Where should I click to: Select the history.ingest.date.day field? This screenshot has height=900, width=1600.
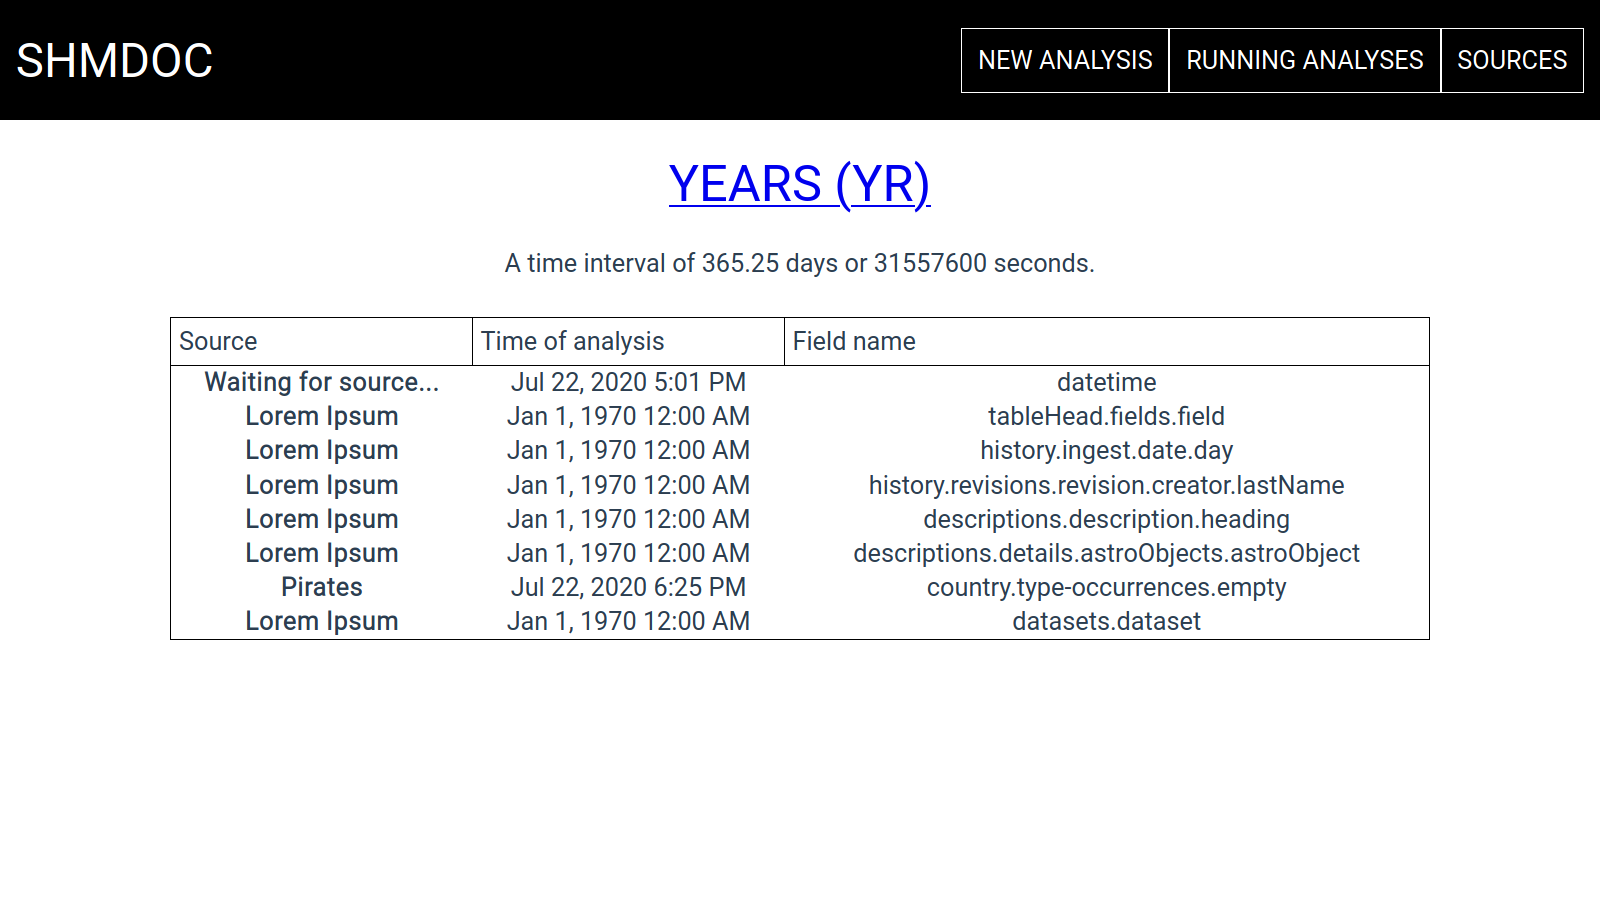tap(1106, 451)
